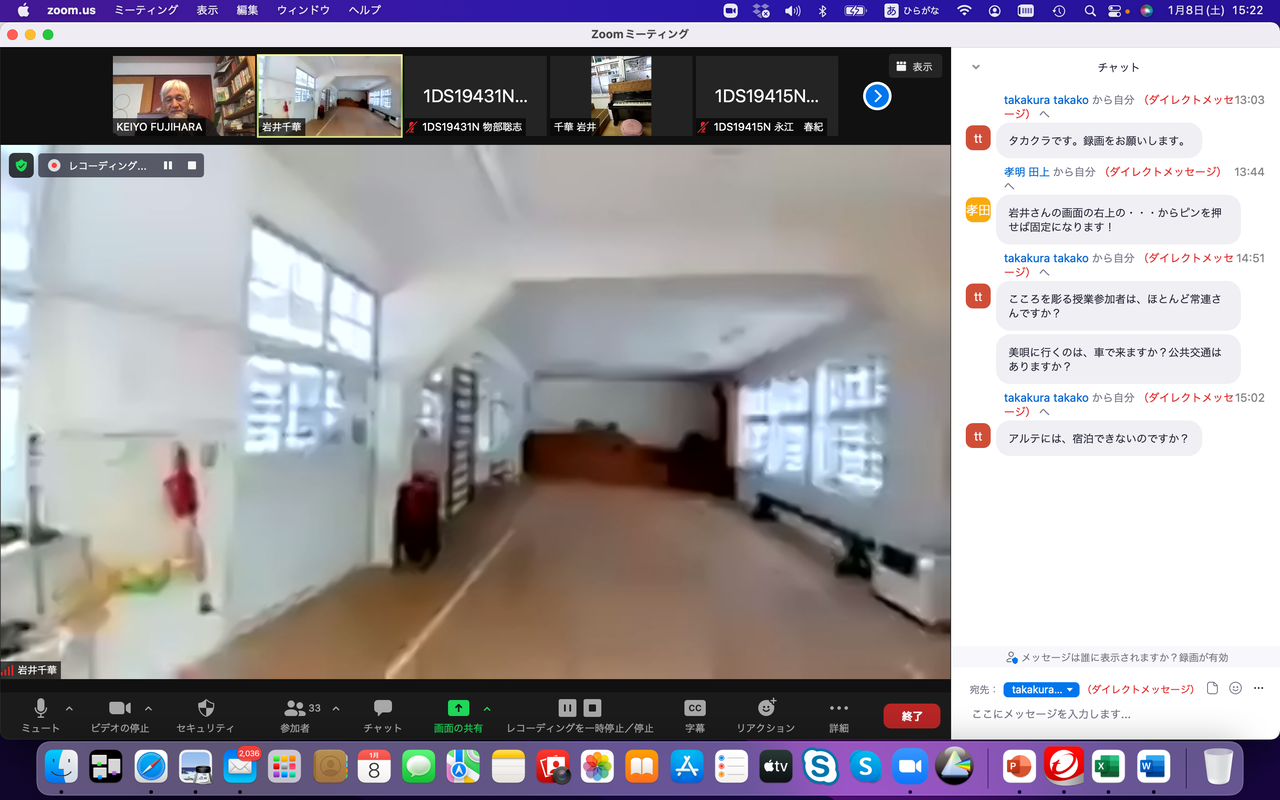This screenshot has width=1280, height=800.
Task: Click the red 終了 end meeting button
Action: click(x=912, y=716)
